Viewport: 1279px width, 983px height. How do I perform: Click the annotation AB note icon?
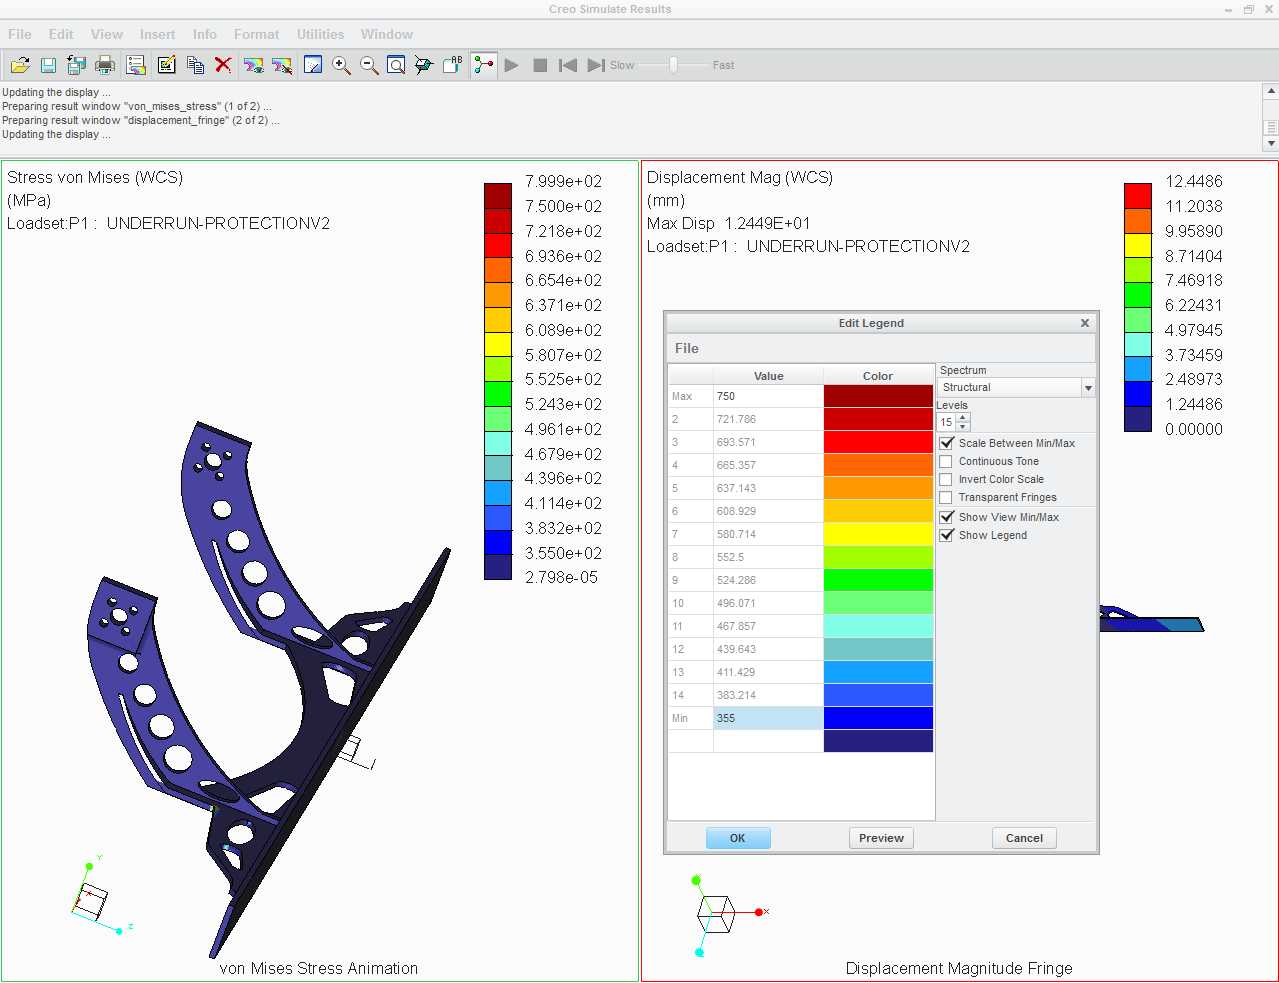click(453, 65)
